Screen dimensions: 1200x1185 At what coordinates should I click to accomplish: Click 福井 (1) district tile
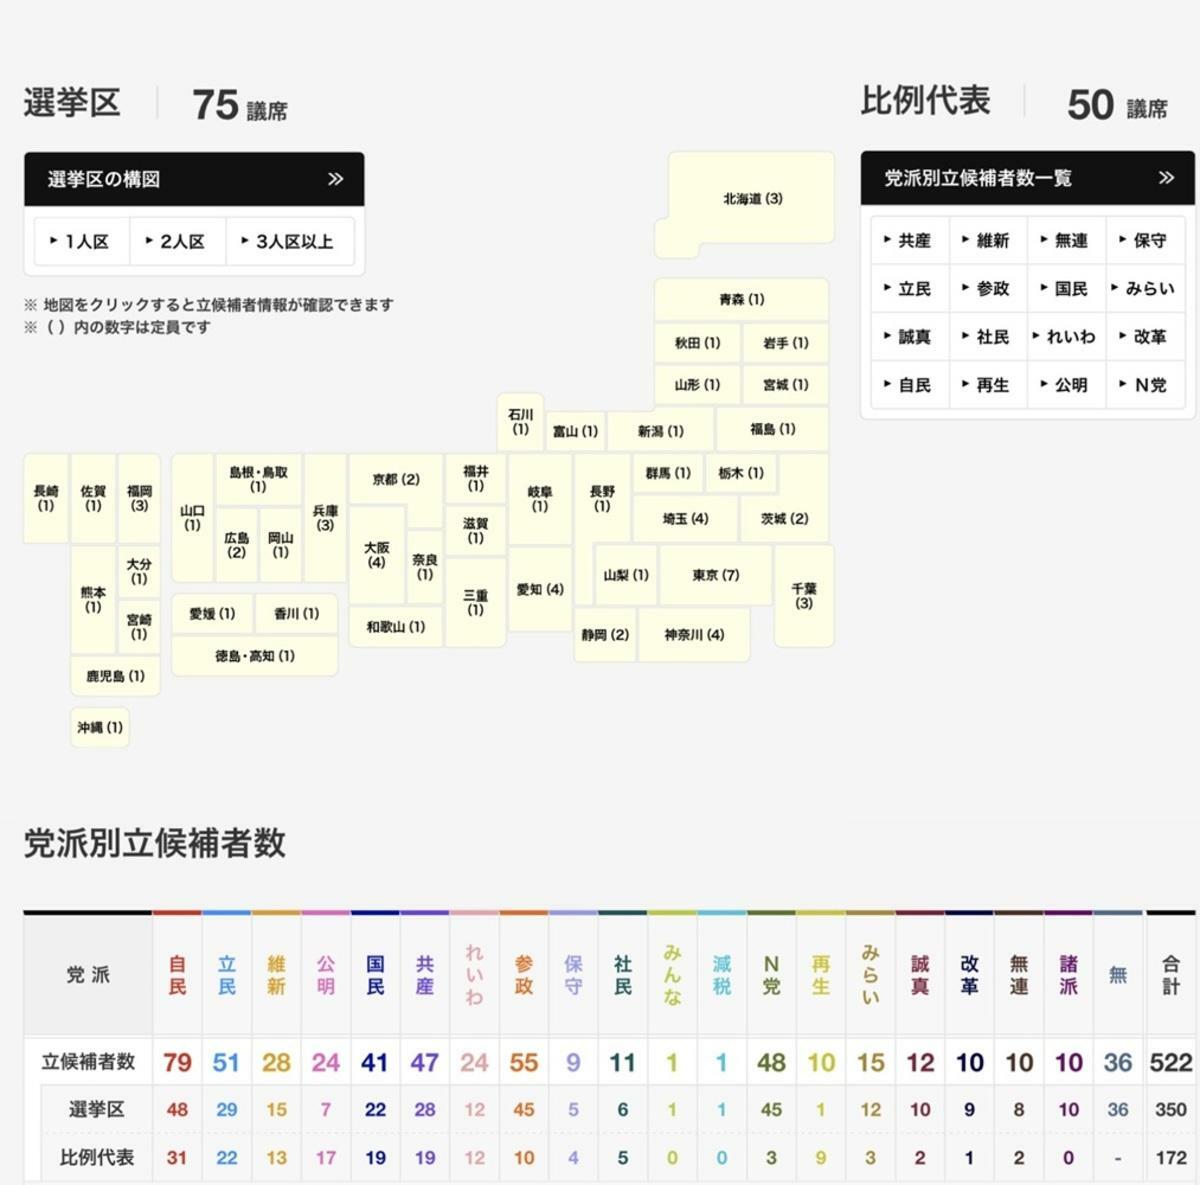click(x=476, y=478)
